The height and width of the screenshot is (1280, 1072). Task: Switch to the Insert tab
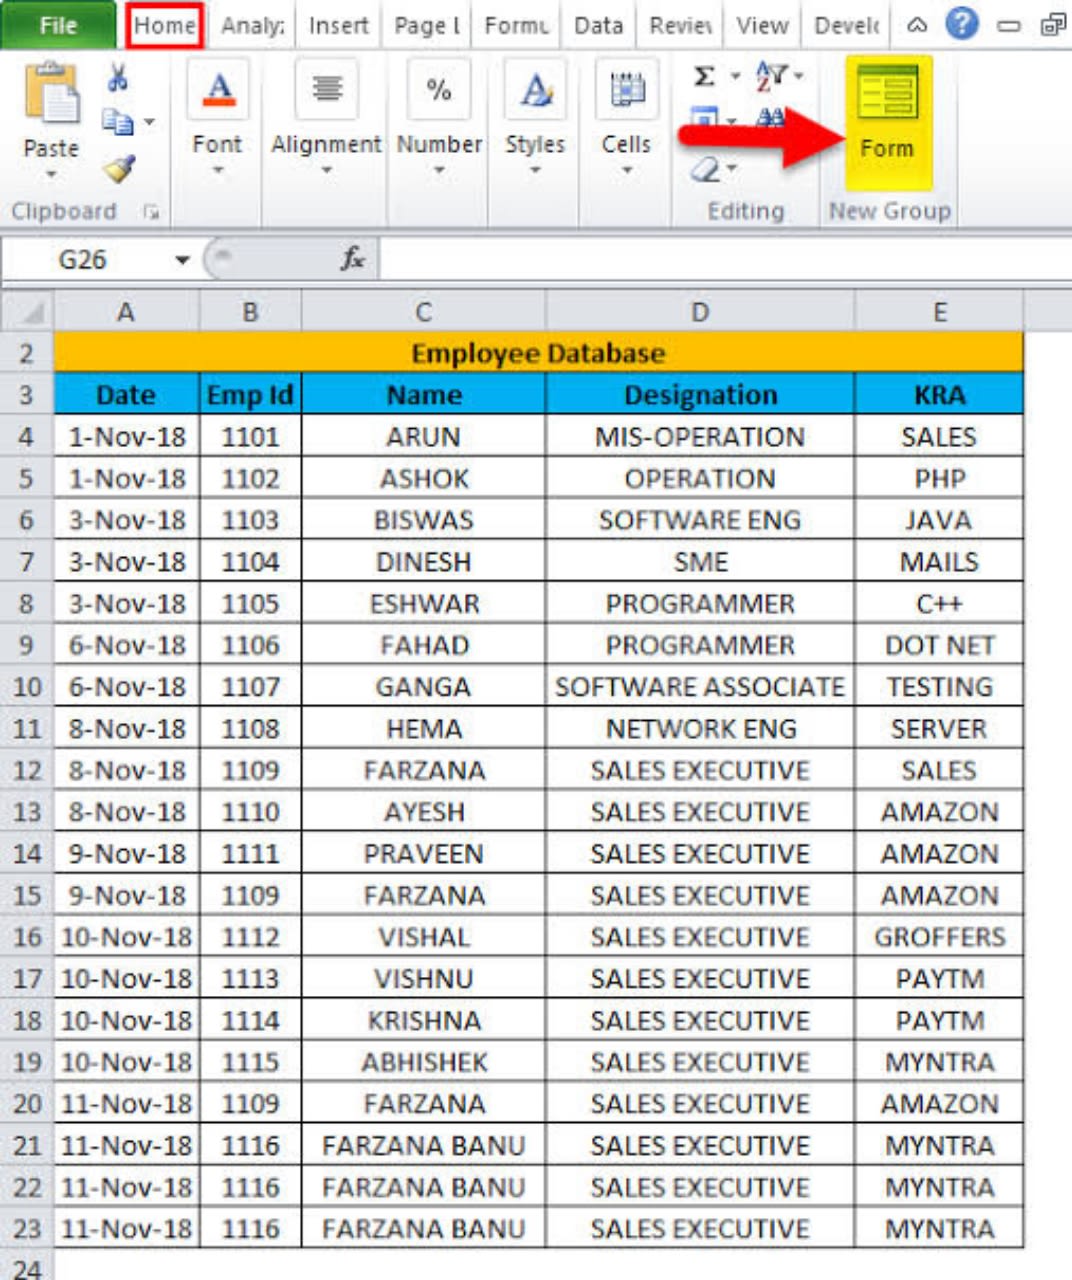(338, 25)
